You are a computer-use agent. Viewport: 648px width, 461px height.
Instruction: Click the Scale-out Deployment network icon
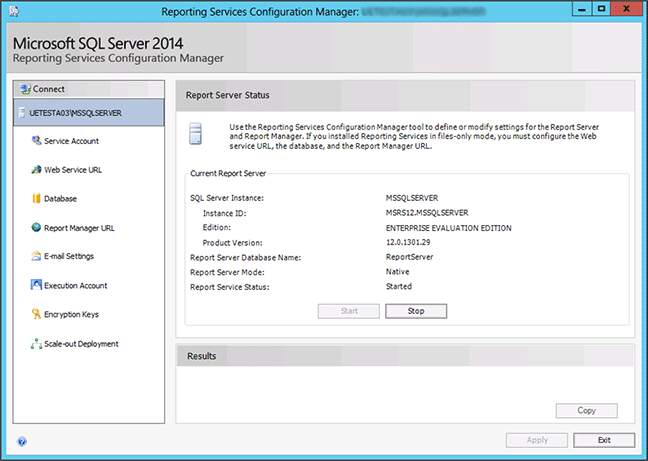tap(36, 344)
